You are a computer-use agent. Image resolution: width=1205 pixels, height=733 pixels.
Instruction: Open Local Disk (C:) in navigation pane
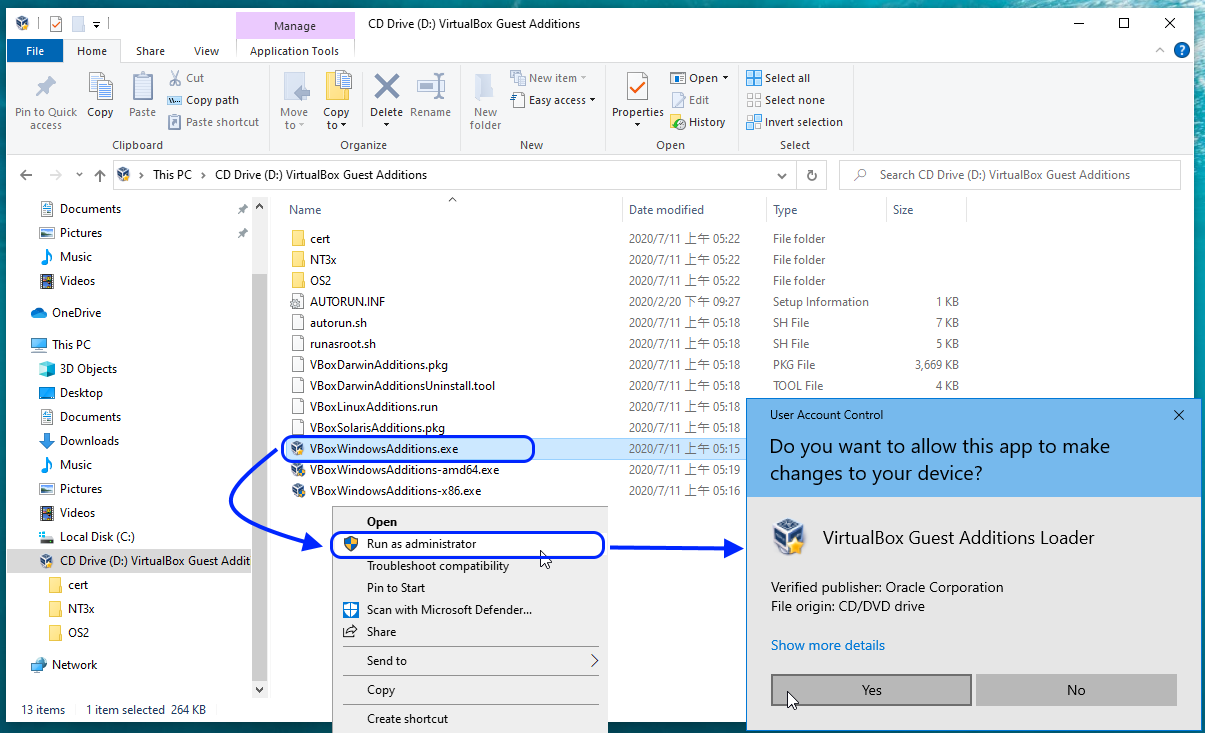tap(97, 537)
